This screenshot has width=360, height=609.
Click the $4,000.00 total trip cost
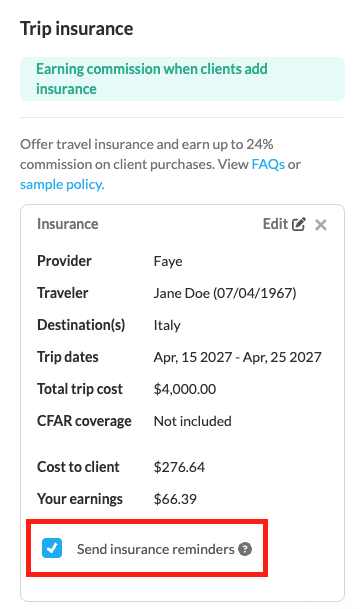(x=185, y=389)
